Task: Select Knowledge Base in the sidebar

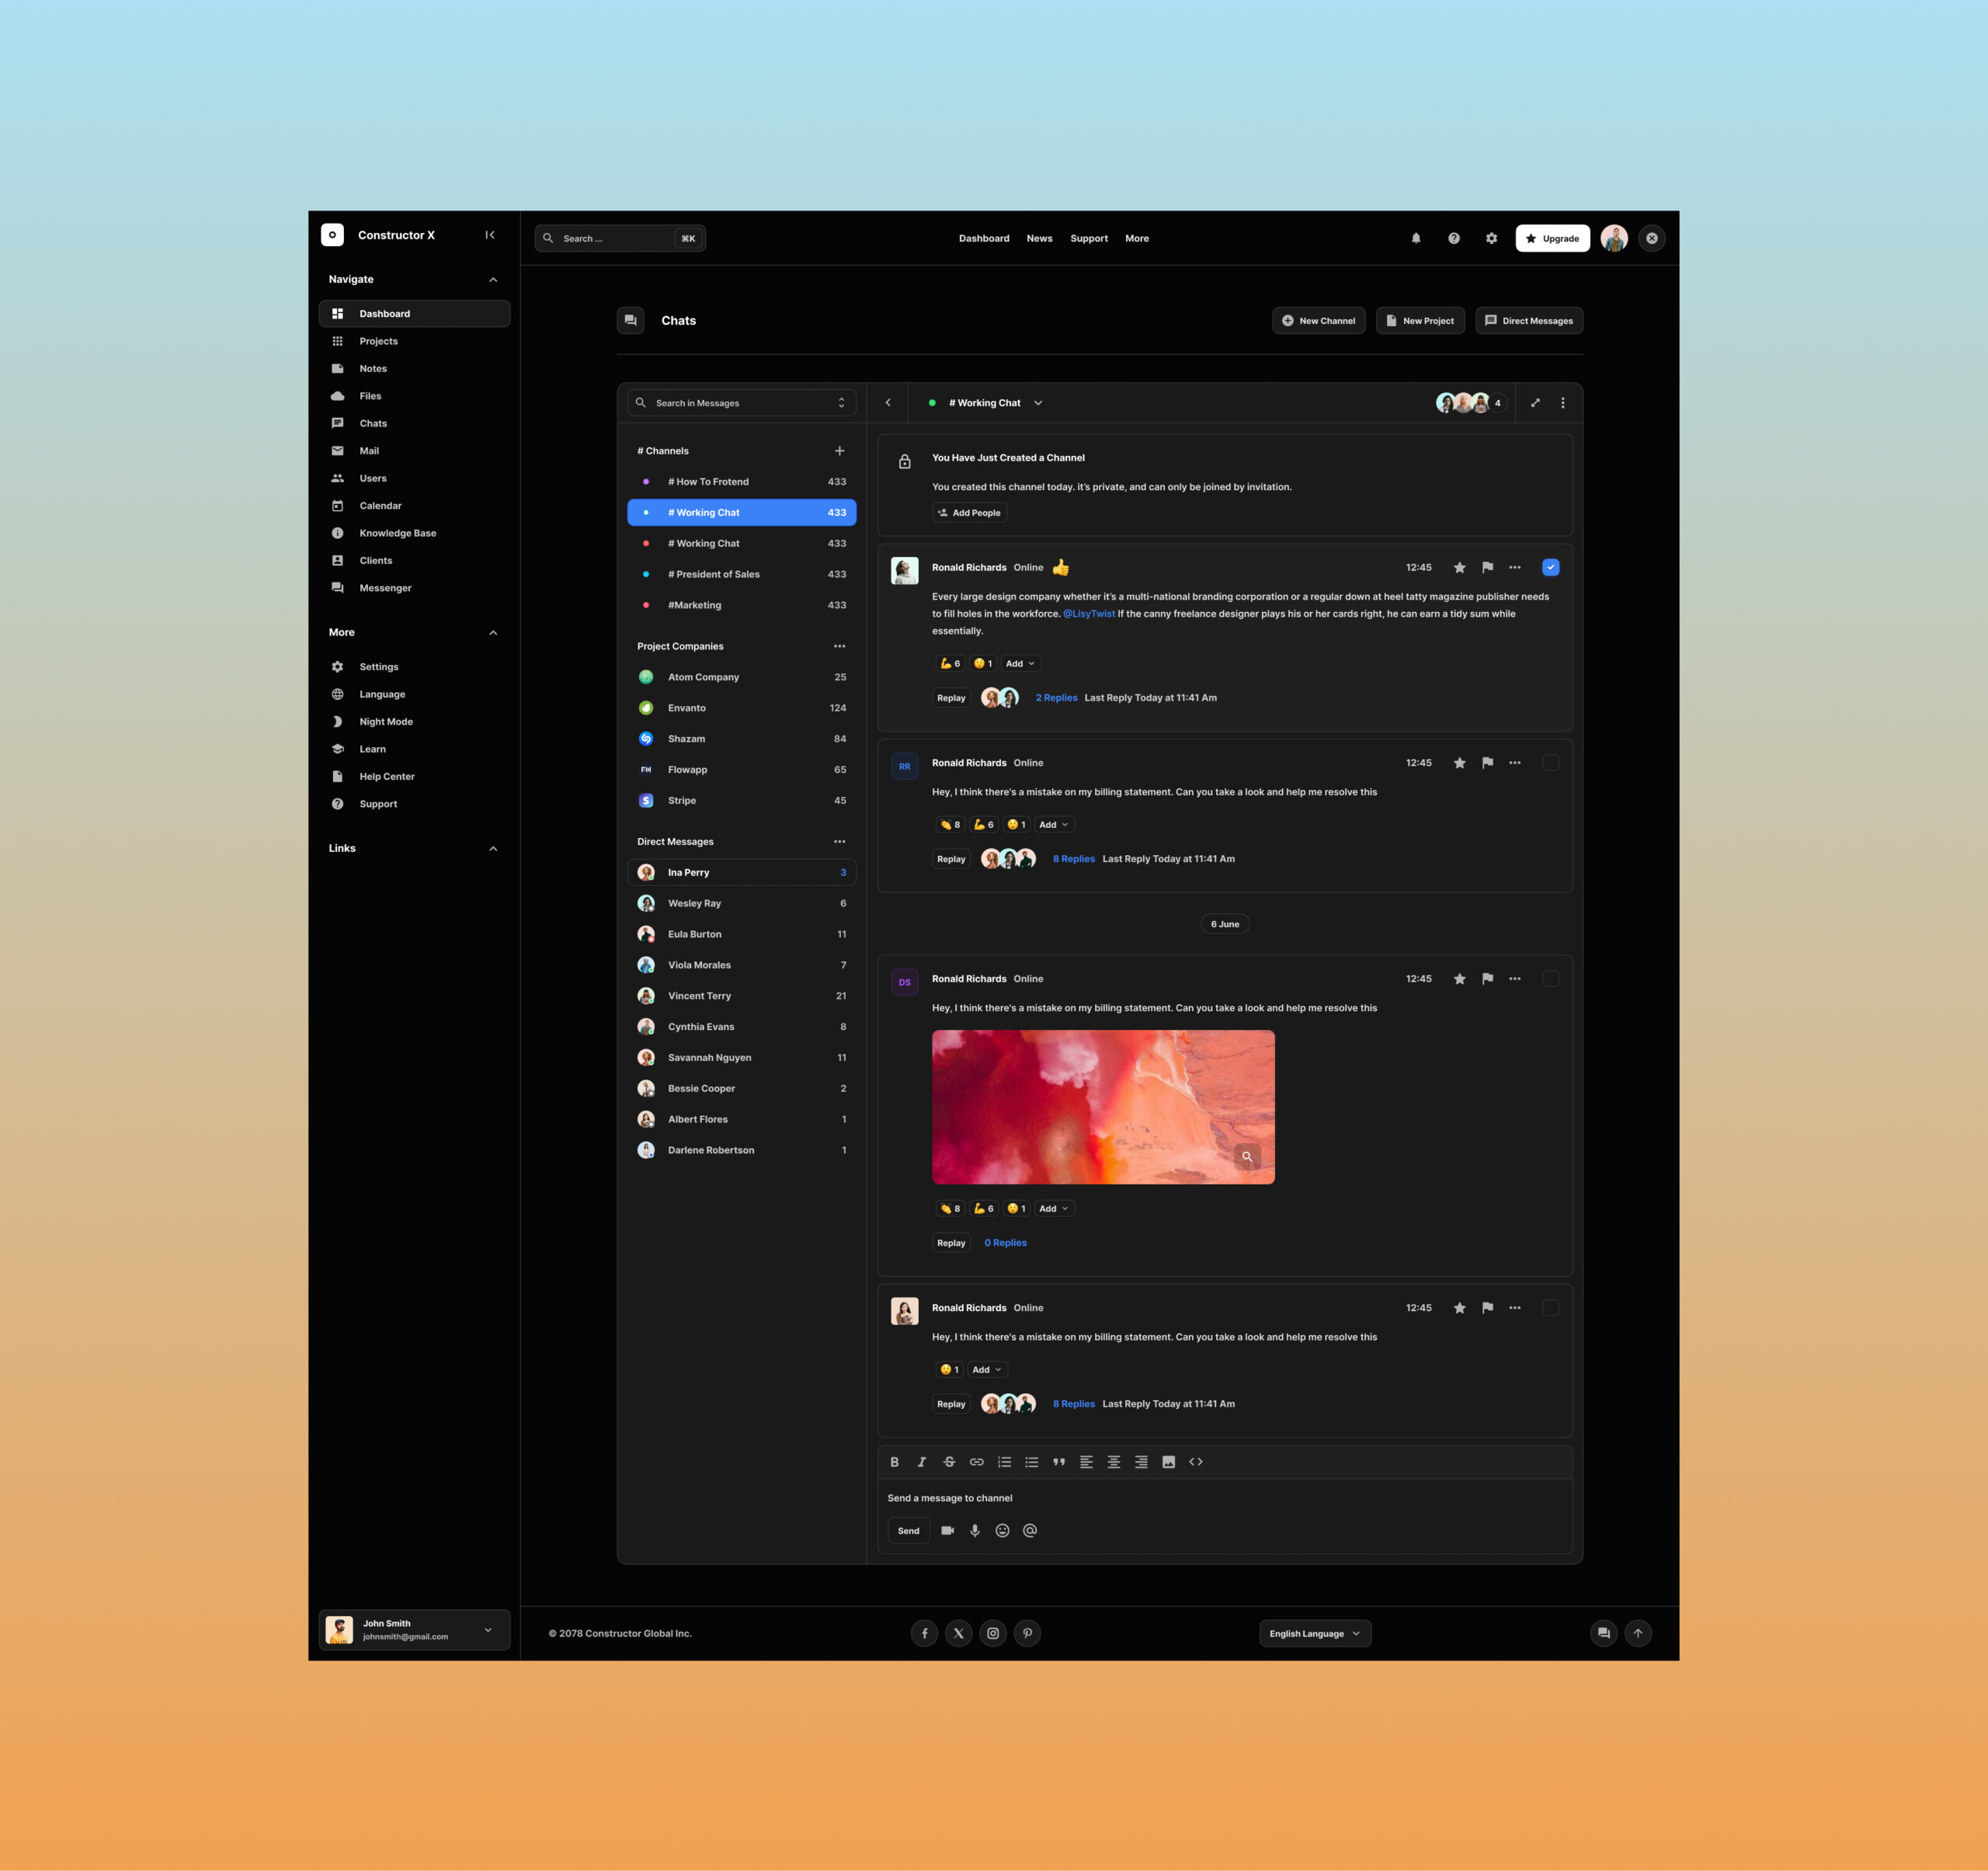Action: coord(397,533)
